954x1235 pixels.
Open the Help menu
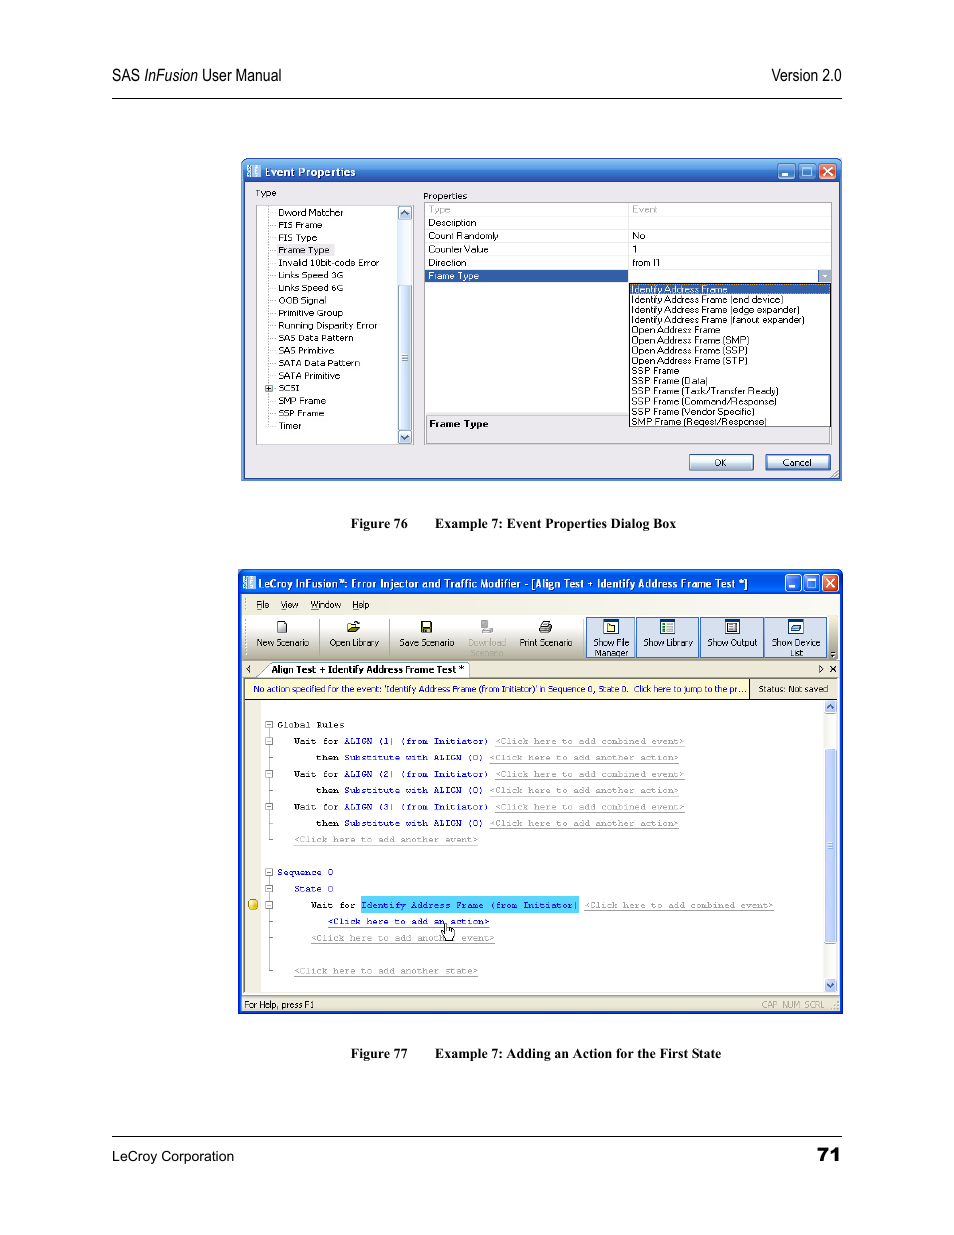pos(361,604)
